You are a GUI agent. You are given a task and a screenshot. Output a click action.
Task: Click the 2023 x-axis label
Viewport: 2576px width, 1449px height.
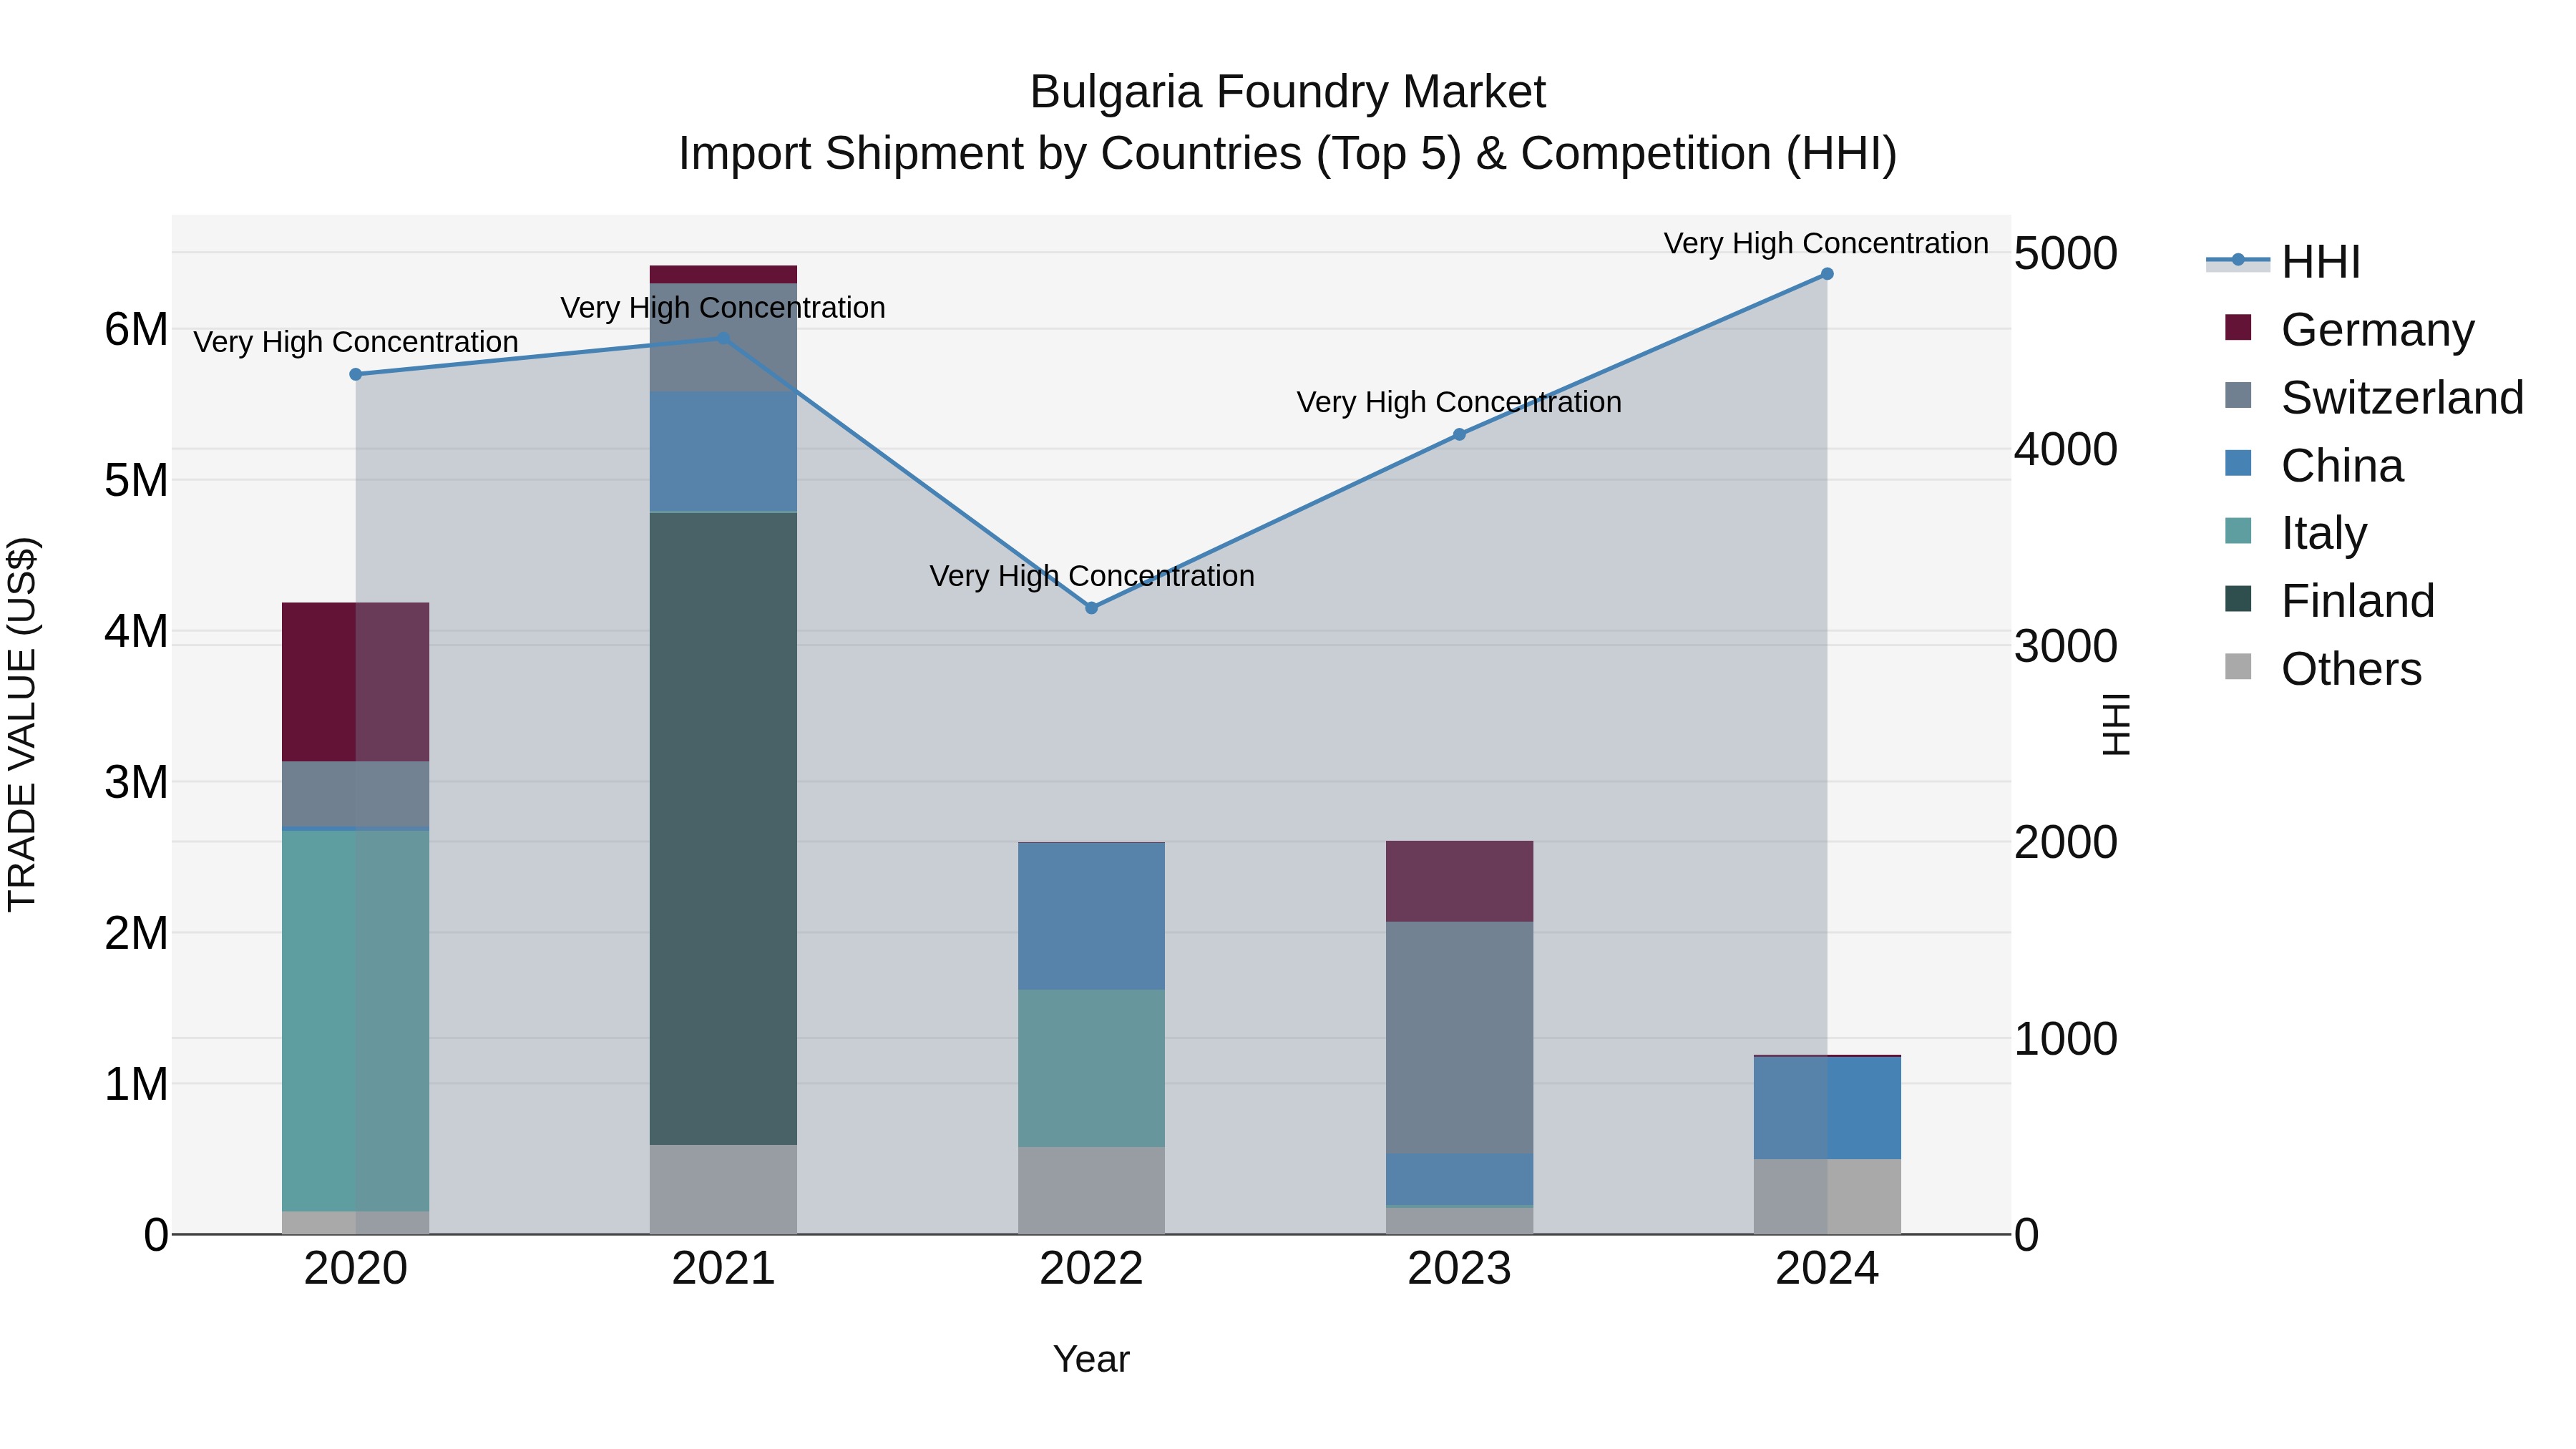1459,1269
